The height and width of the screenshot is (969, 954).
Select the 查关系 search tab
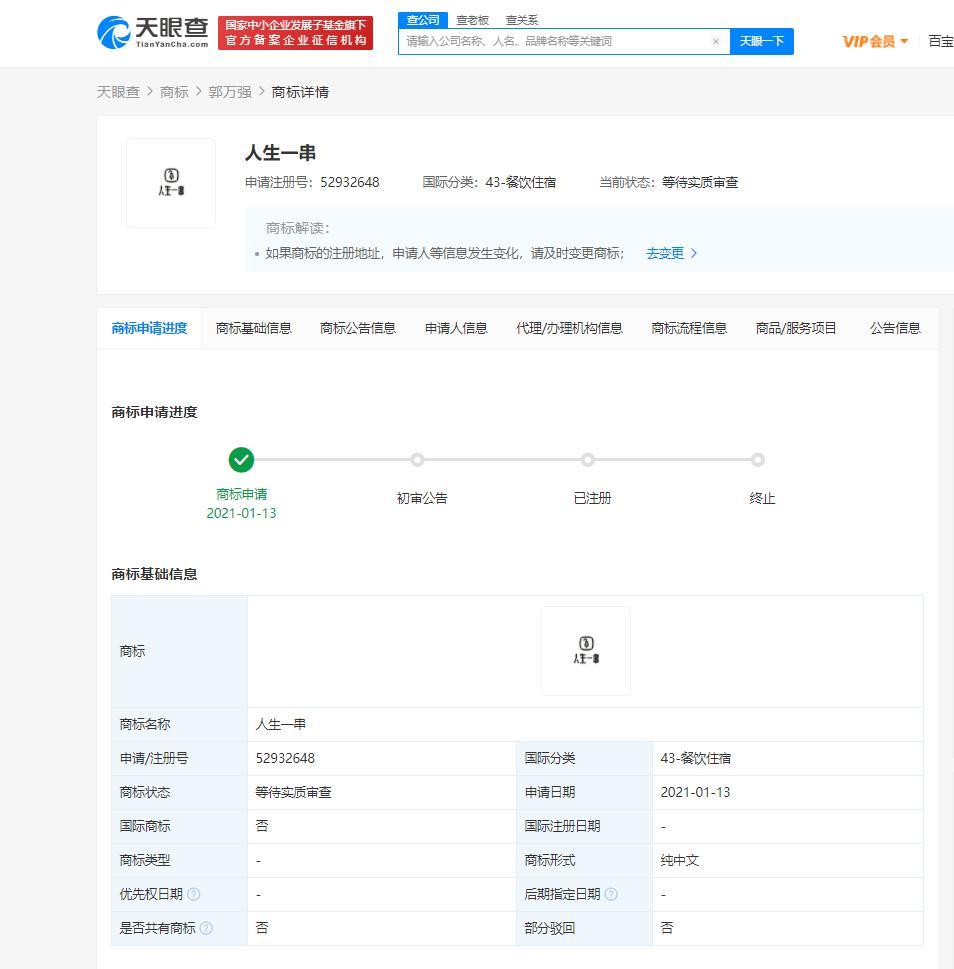tap(522, 20)
